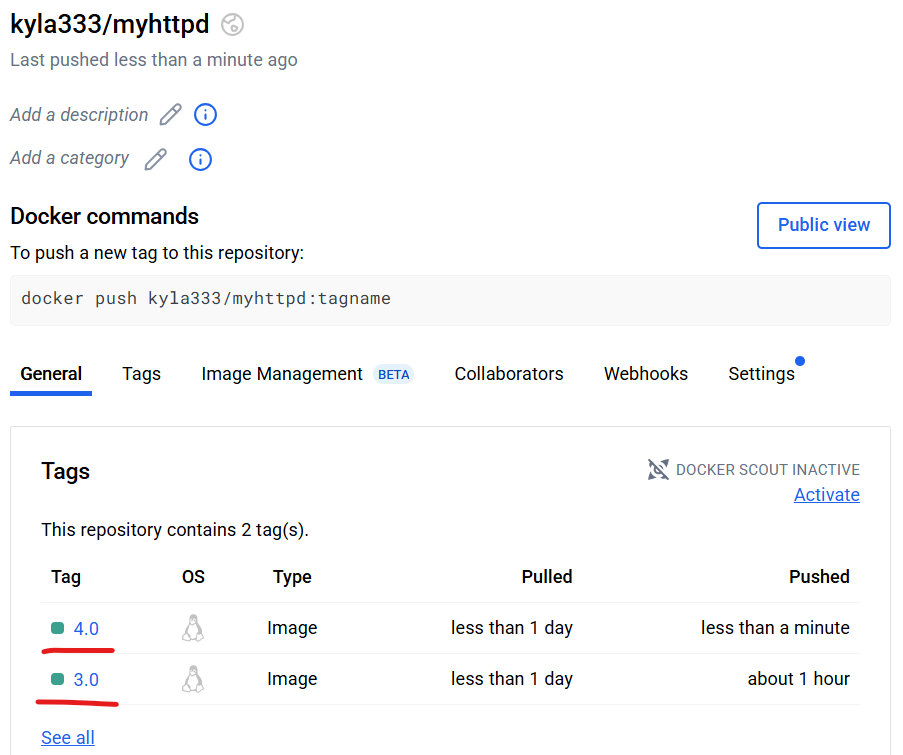
Task: Click the Docker Scout inactive icon
Action: pos(658,469)
